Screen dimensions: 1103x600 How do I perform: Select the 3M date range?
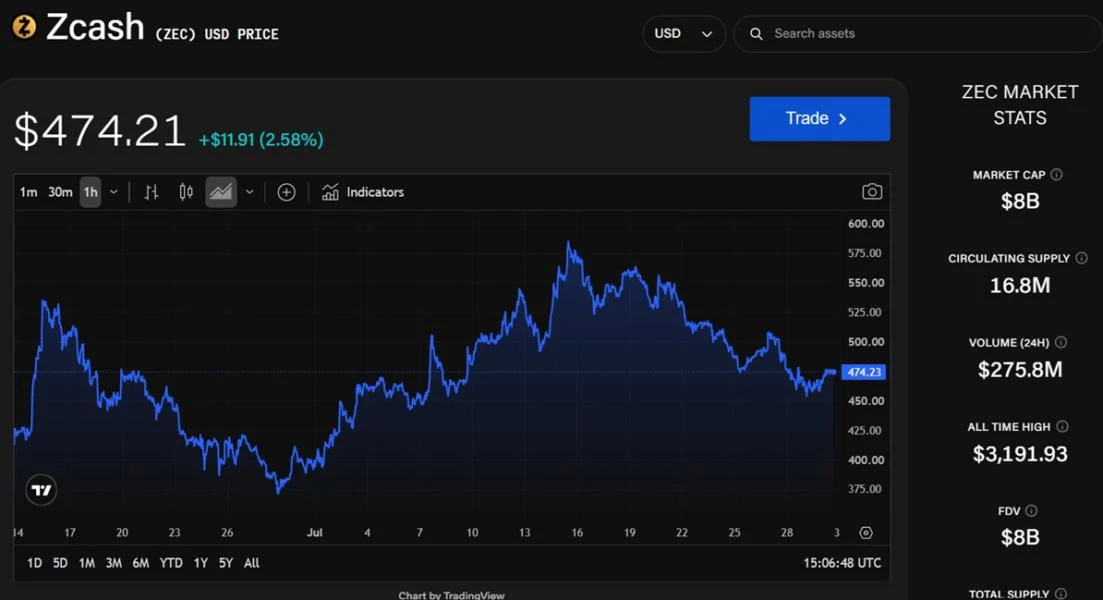tap(114, 563)
